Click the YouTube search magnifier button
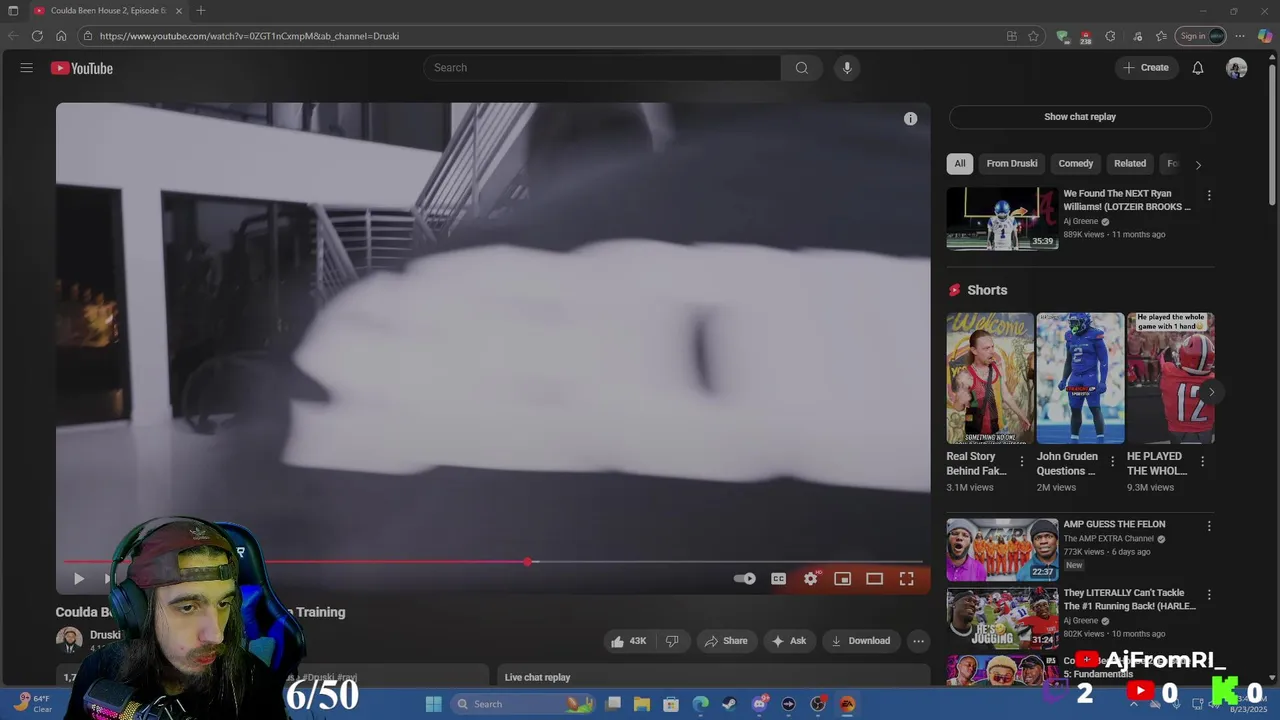Screen dimensions: 1280x720 (801, 68)
